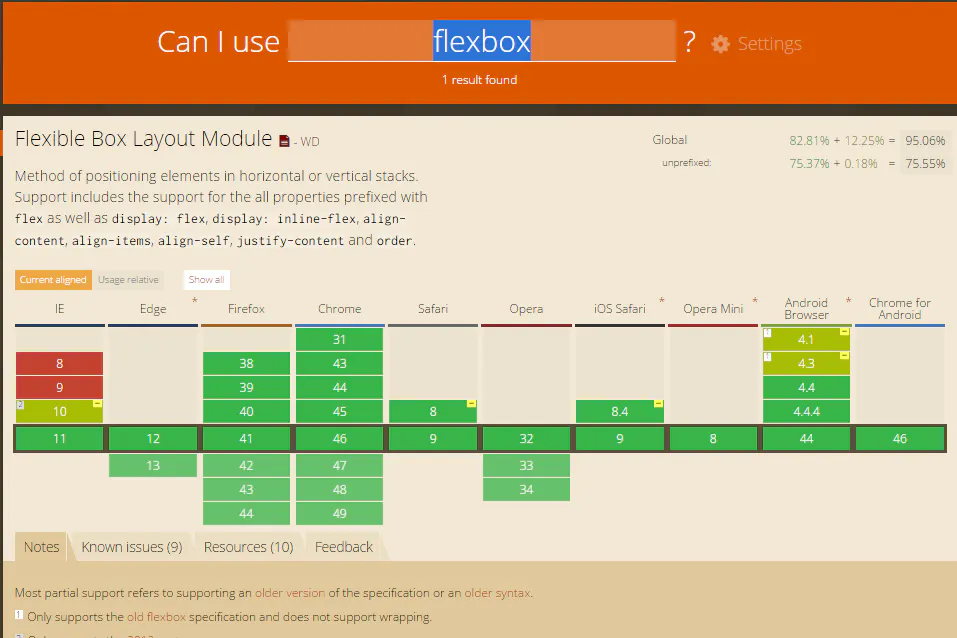957x638 pixels.
Task: Click the IE 10 partial support cell
Action: coord(59,411)
